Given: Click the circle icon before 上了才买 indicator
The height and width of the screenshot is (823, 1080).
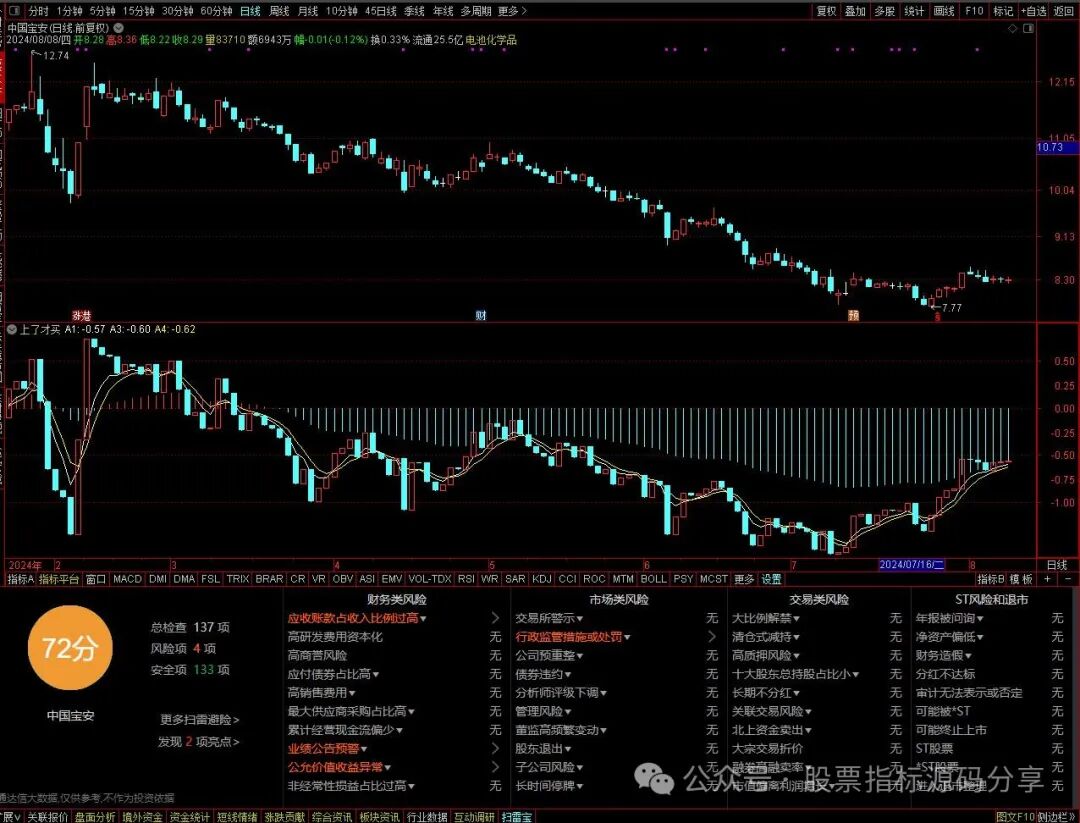Looking at the screenshot, I should (x=12, y=329).
